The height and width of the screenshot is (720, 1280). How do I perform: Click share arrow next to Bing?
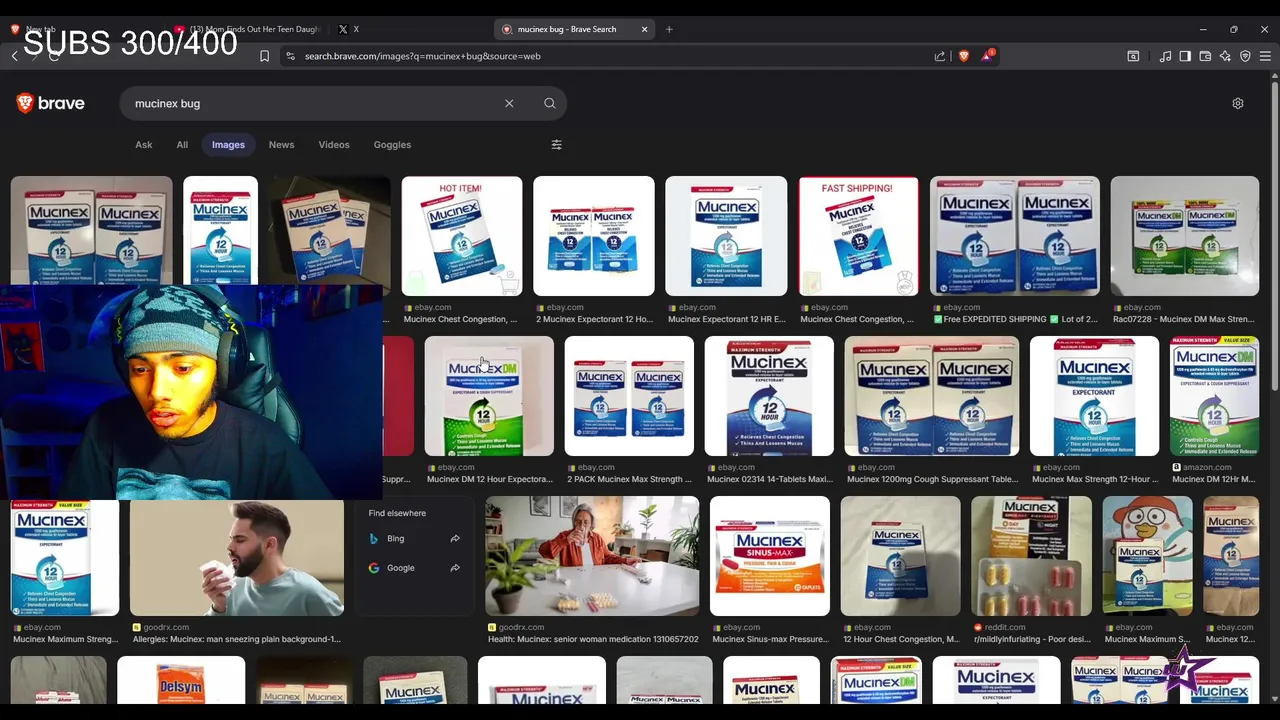coord(455,538)
